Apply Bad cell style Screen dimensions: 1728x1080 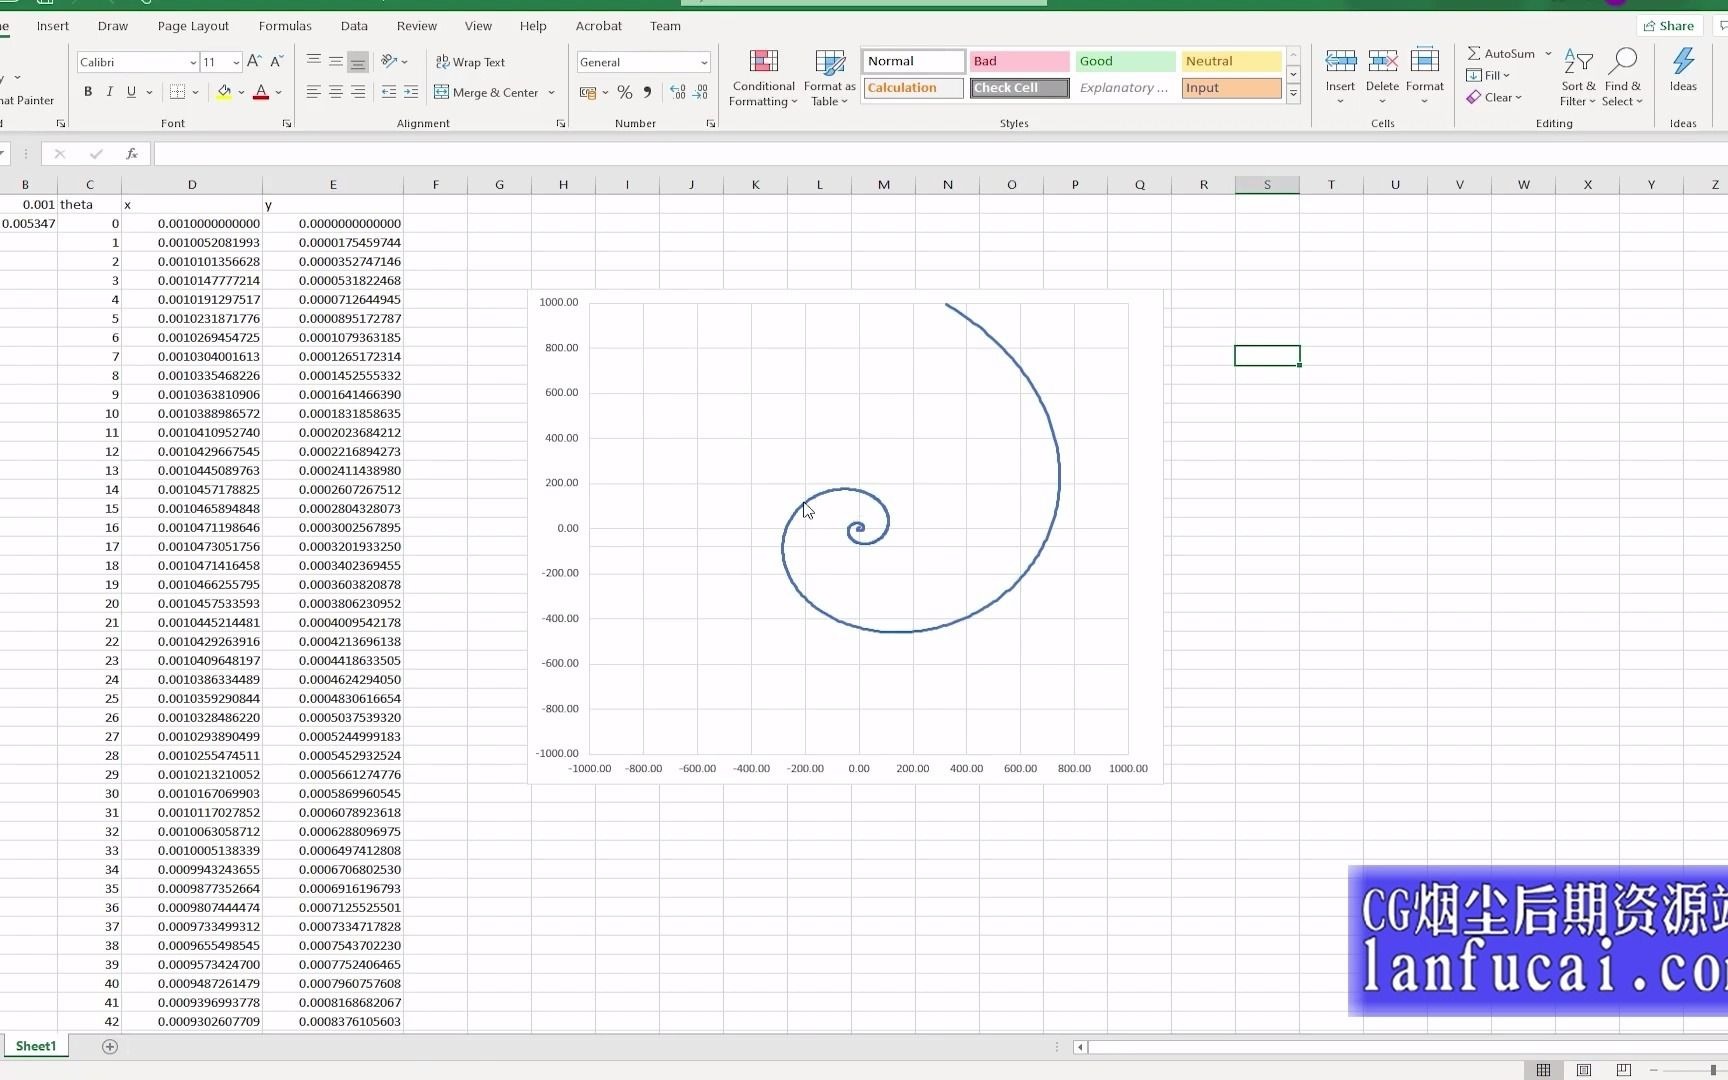tap(1019, 61)
